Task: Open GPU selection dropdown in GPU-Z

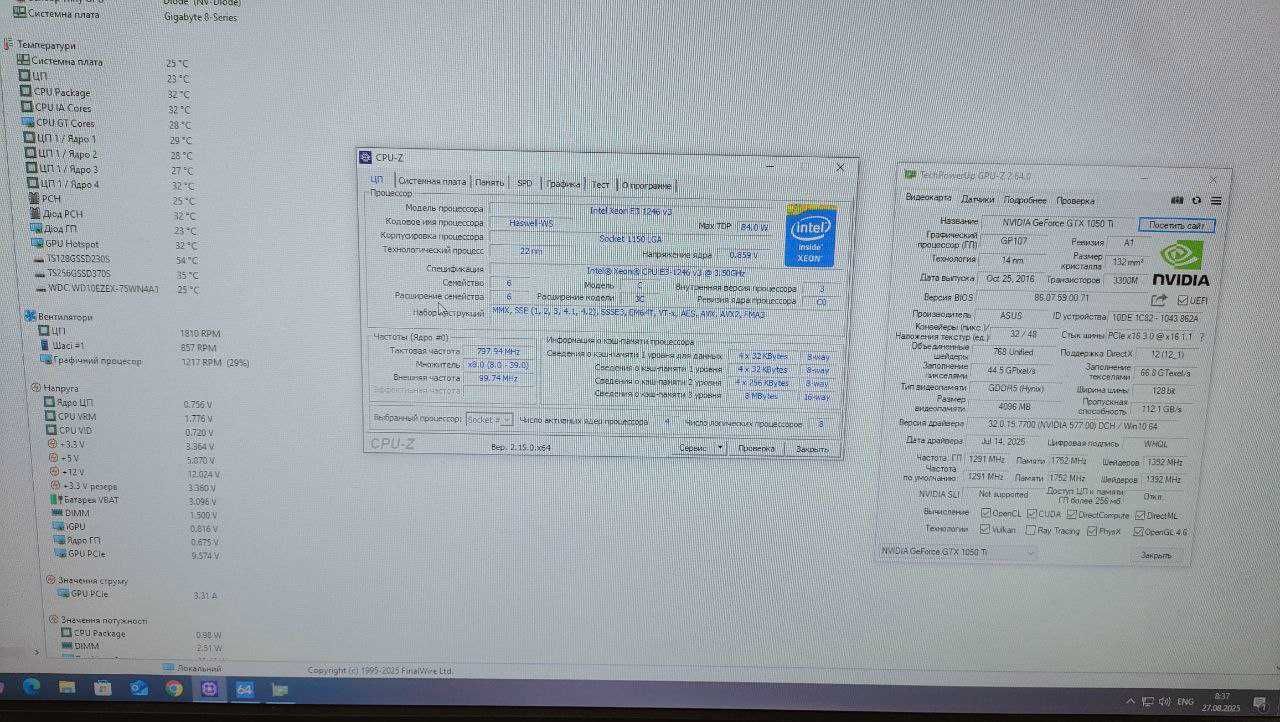Action: 957,551
